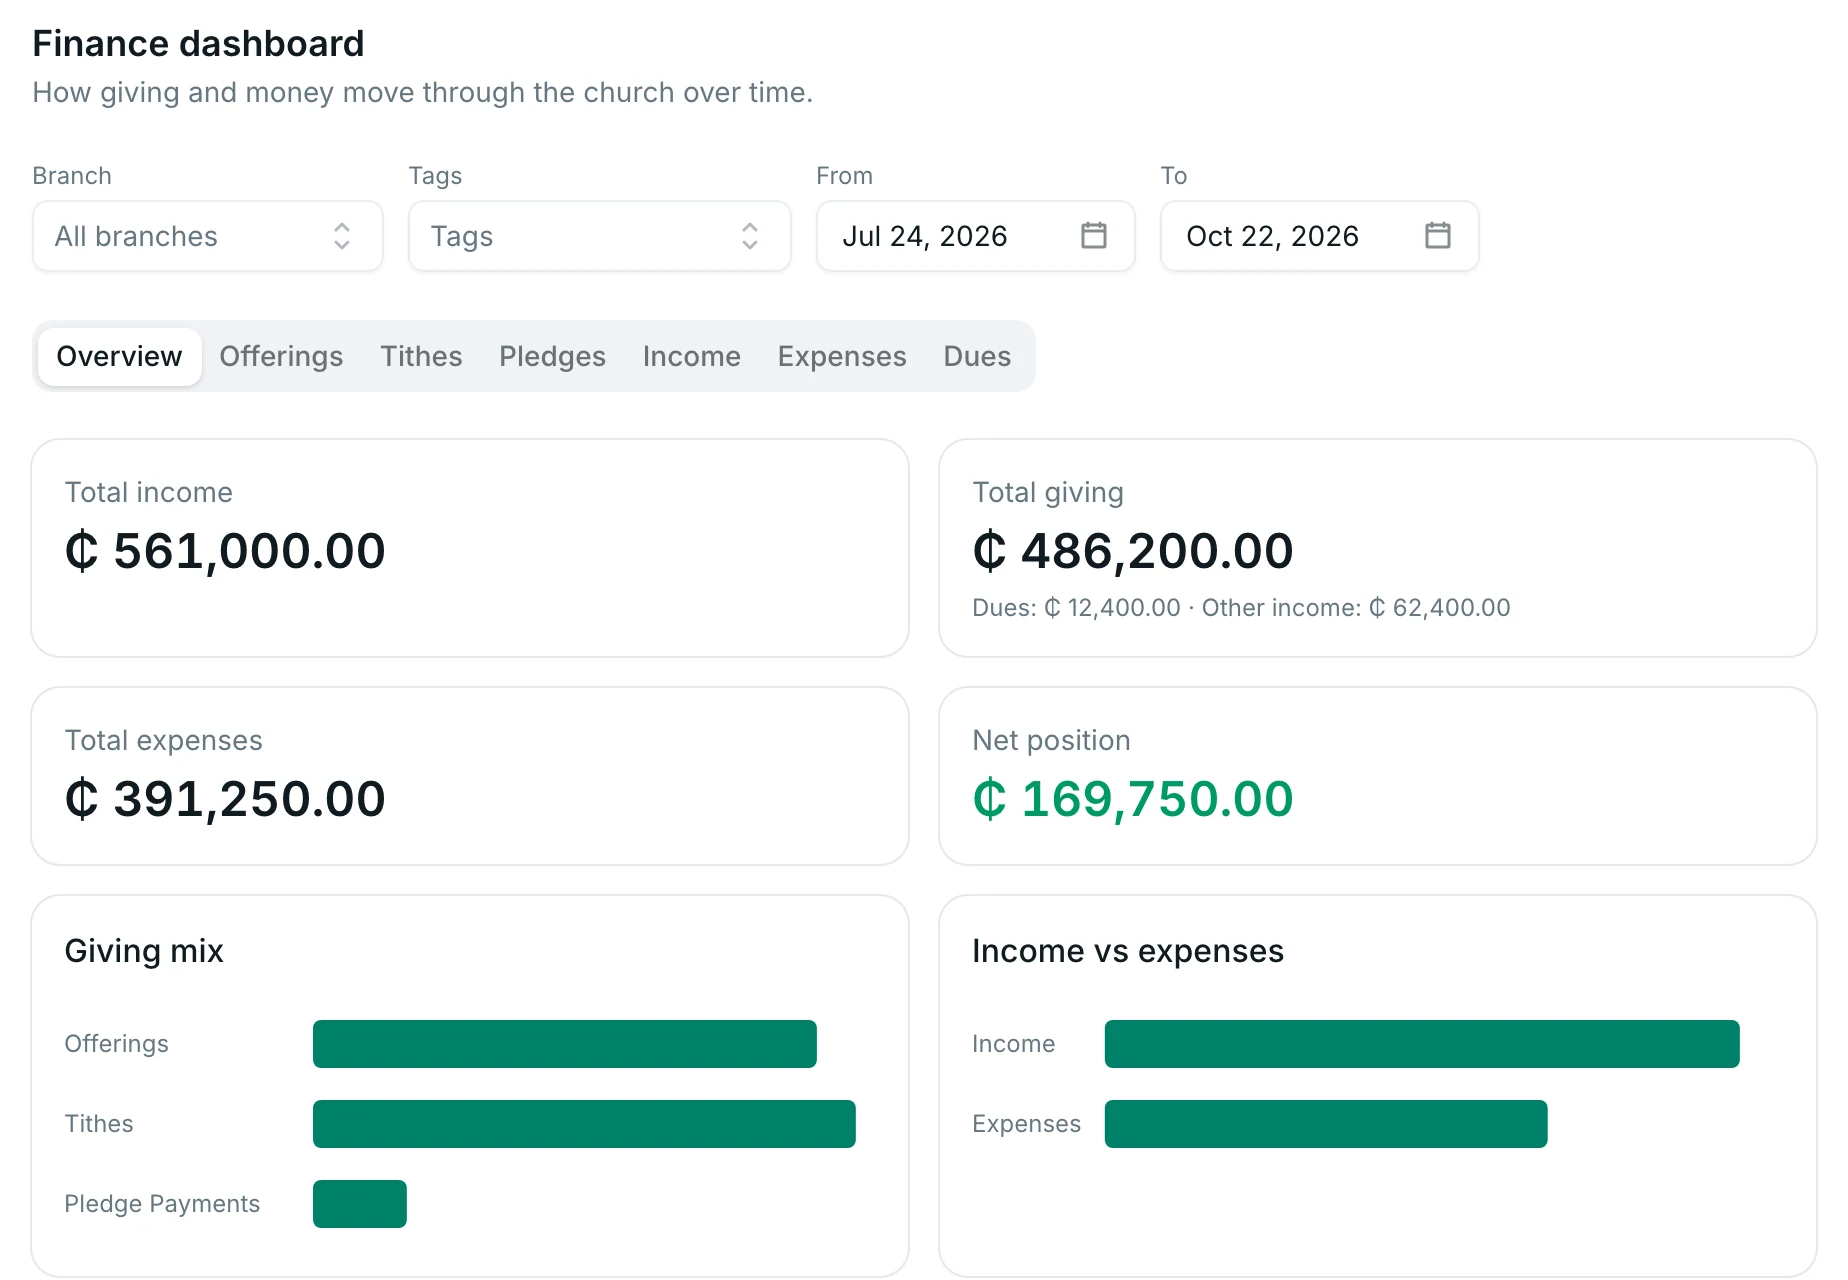Viewport: 1848px width, 1280px height.
Task: Click the Oct 22, 2026 date field
Action: pos(1320,236)
